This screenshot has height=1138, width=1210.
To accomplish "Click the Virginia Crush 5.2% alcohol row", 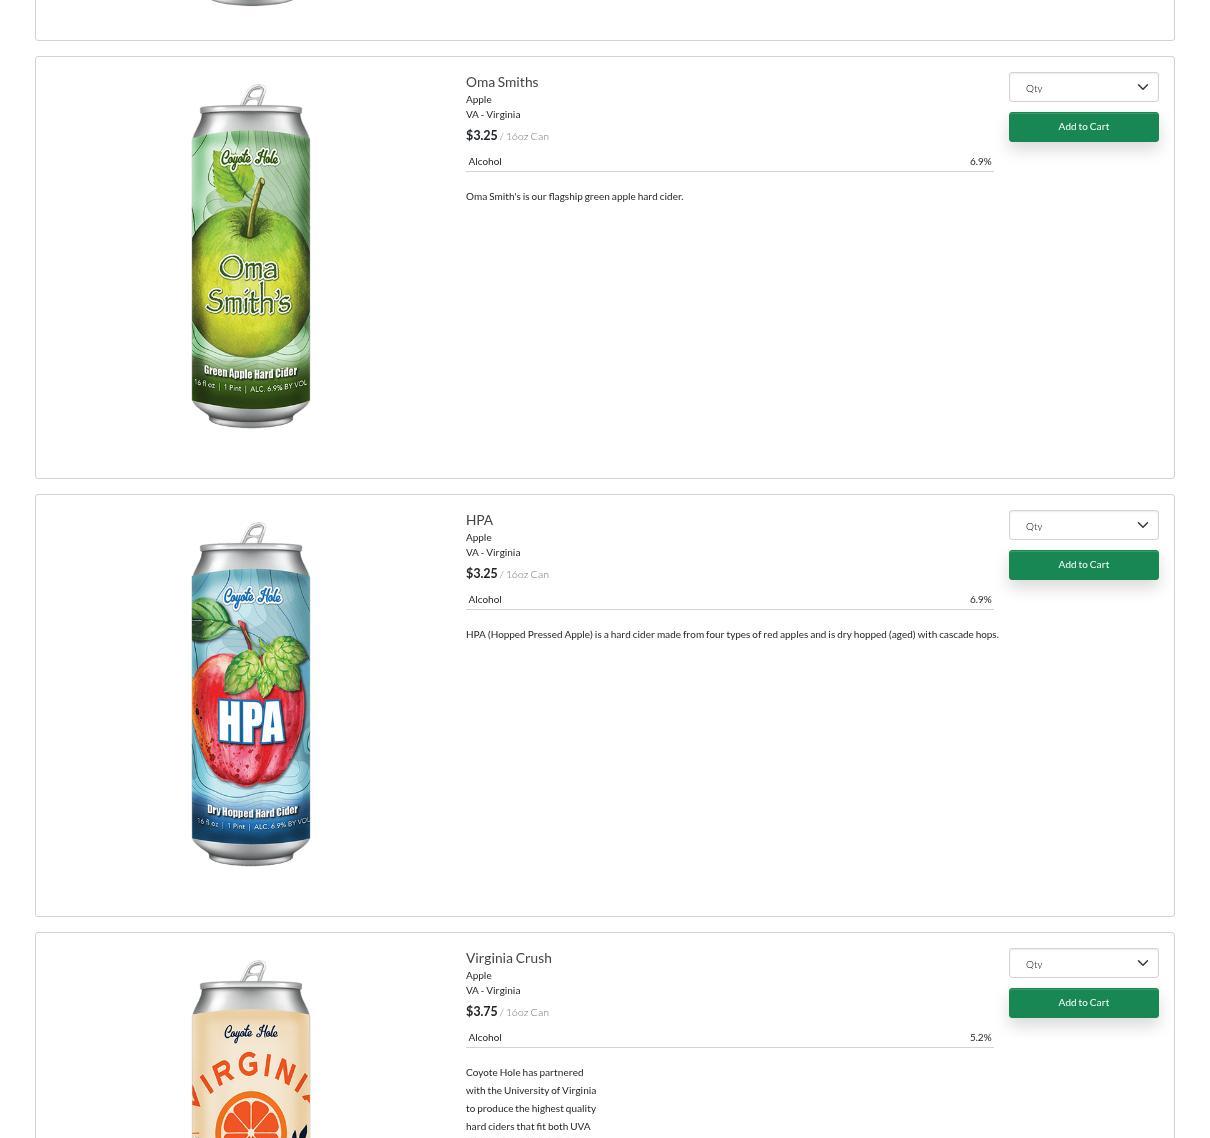I will tap(729, 1037).
